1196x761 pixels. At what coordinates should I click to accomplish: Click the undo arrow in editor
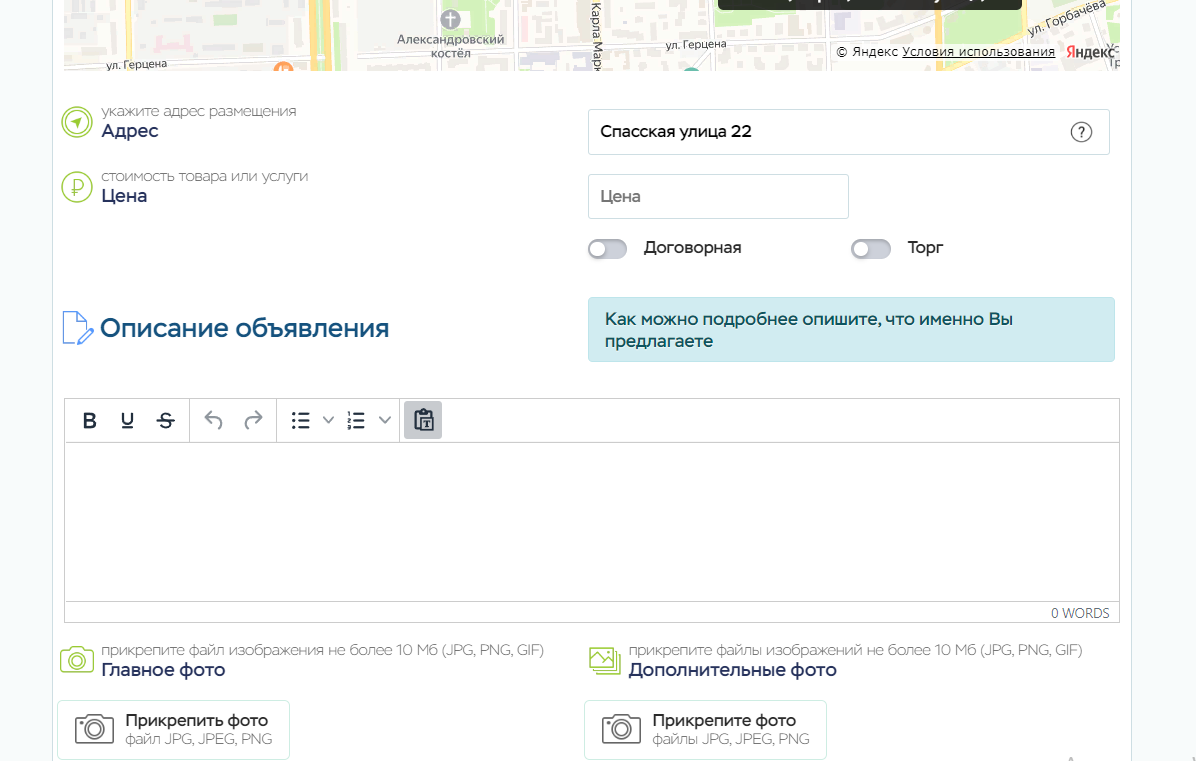[x=213, y=421]
